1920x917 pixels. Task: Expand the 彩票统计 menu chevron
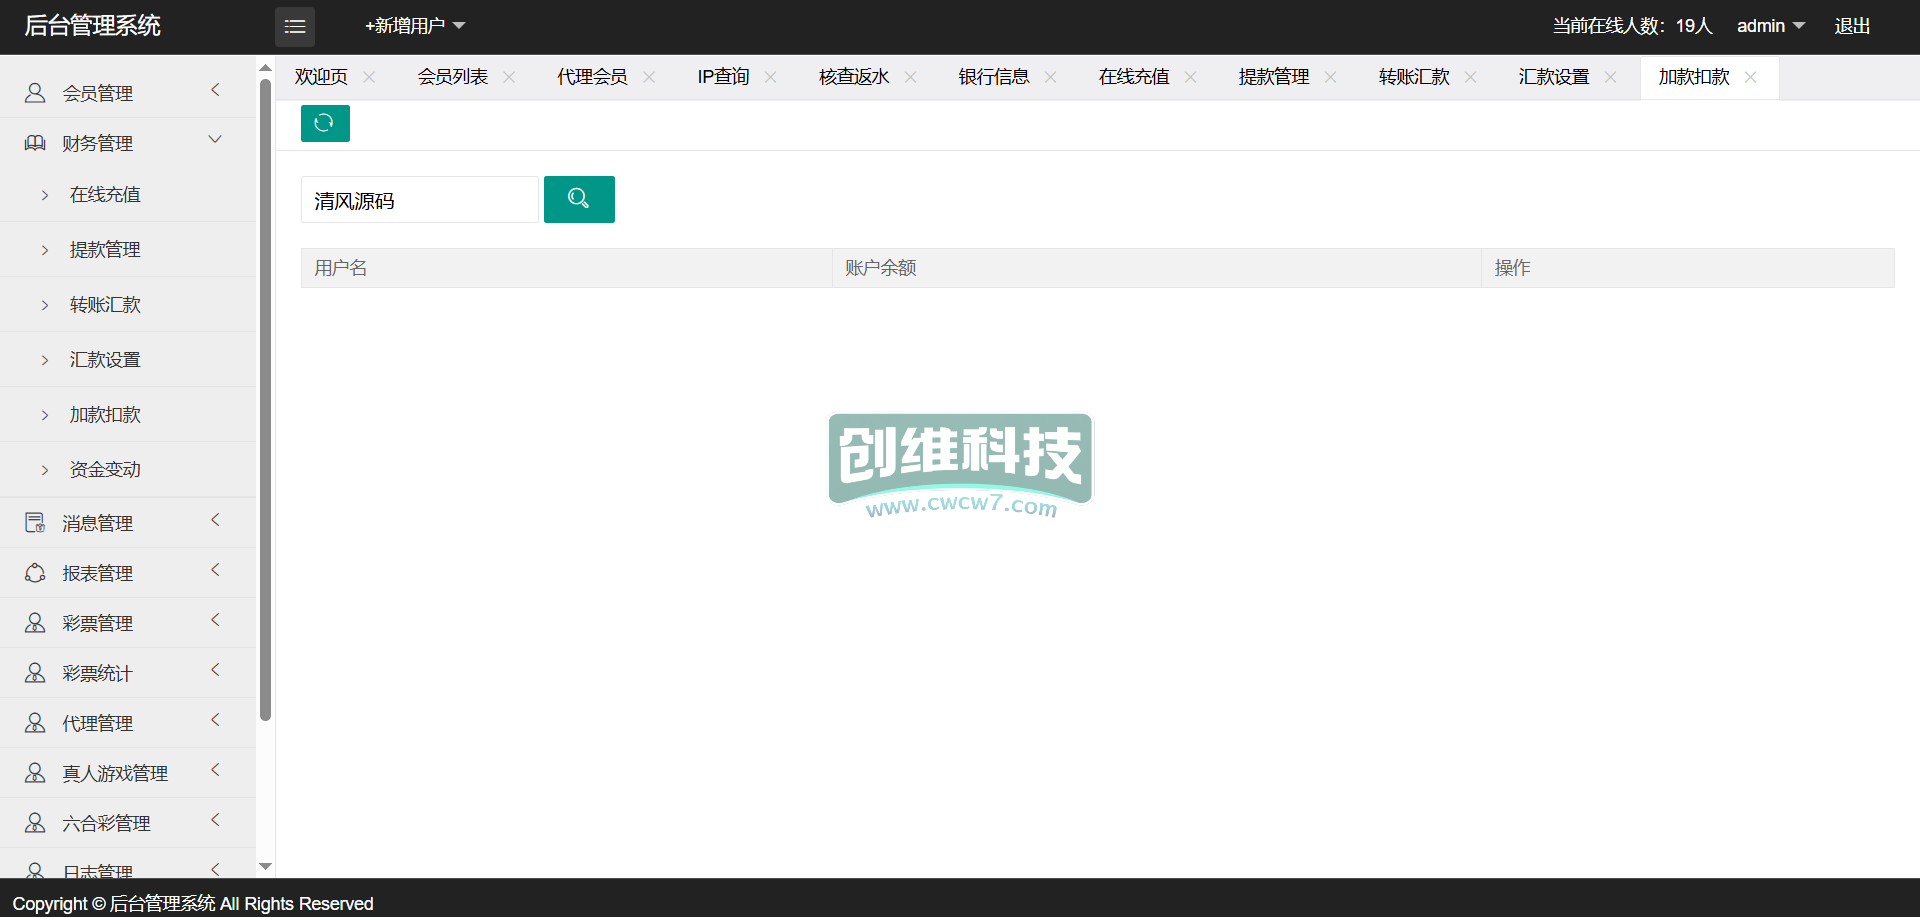click(215, 670)
